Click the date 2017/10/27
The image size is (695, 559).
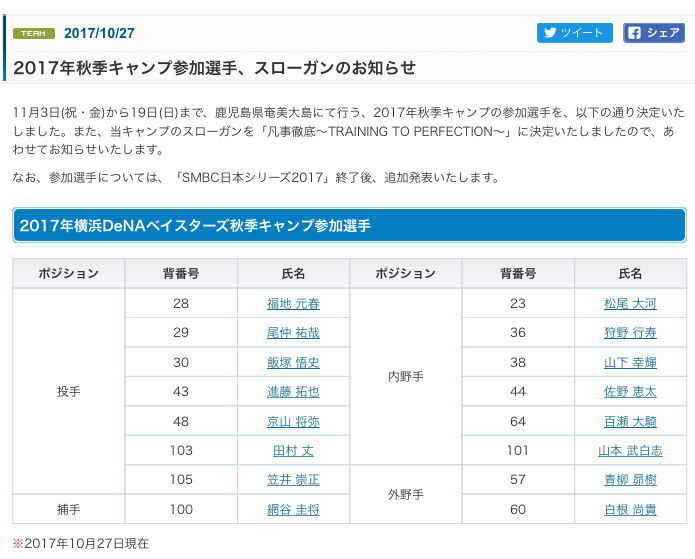[99, 33]
